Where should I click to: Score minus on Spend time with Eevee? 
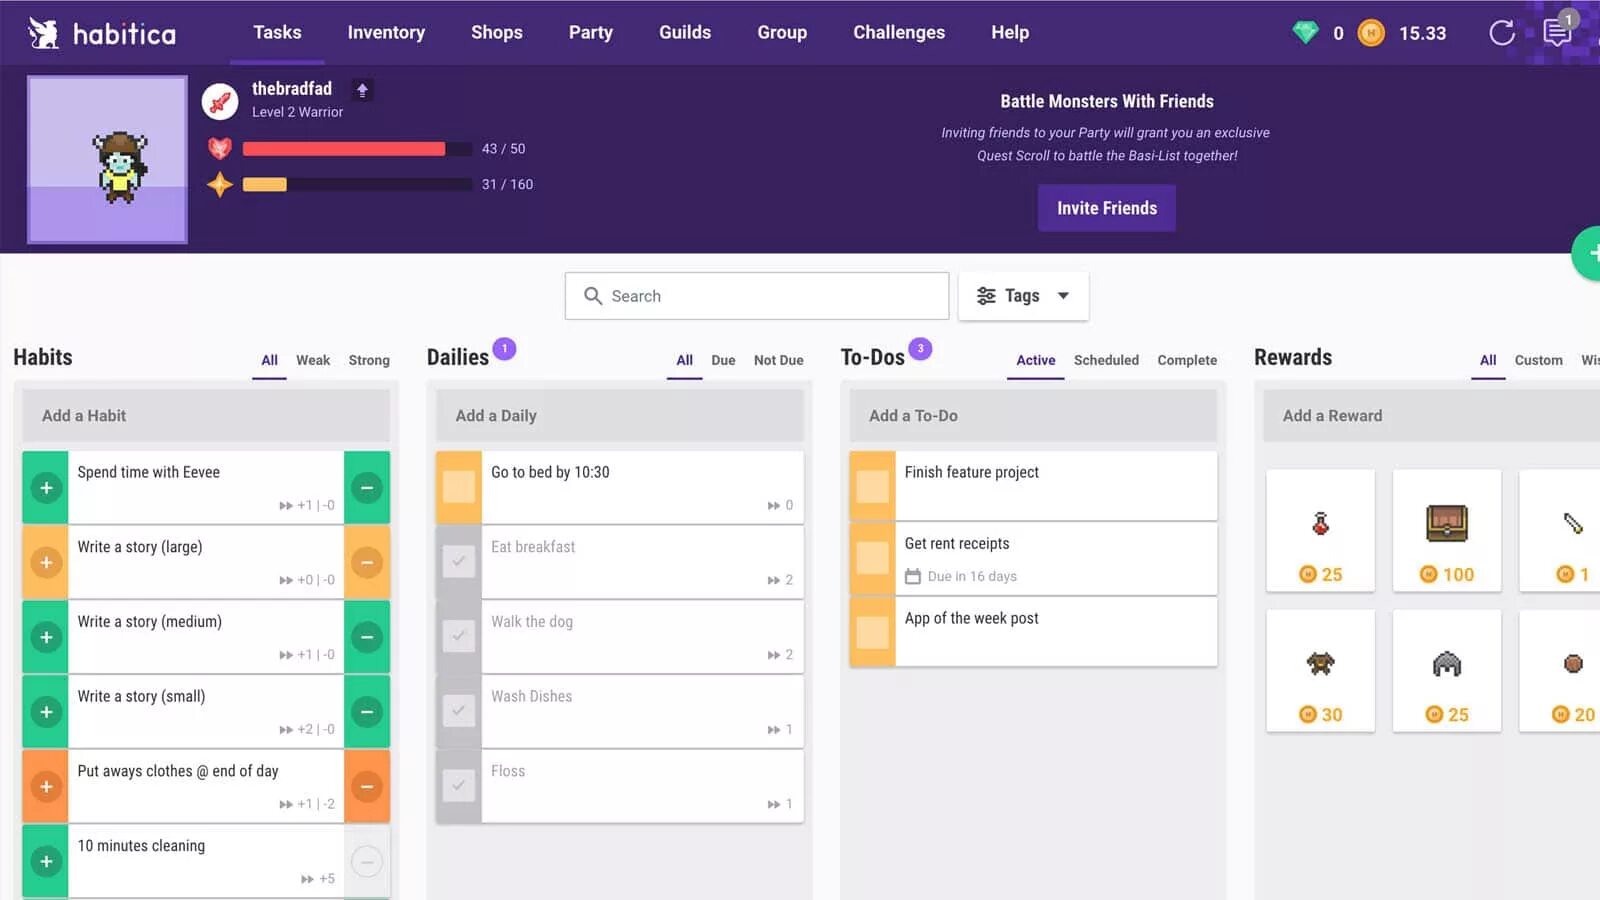pos(367,487)
